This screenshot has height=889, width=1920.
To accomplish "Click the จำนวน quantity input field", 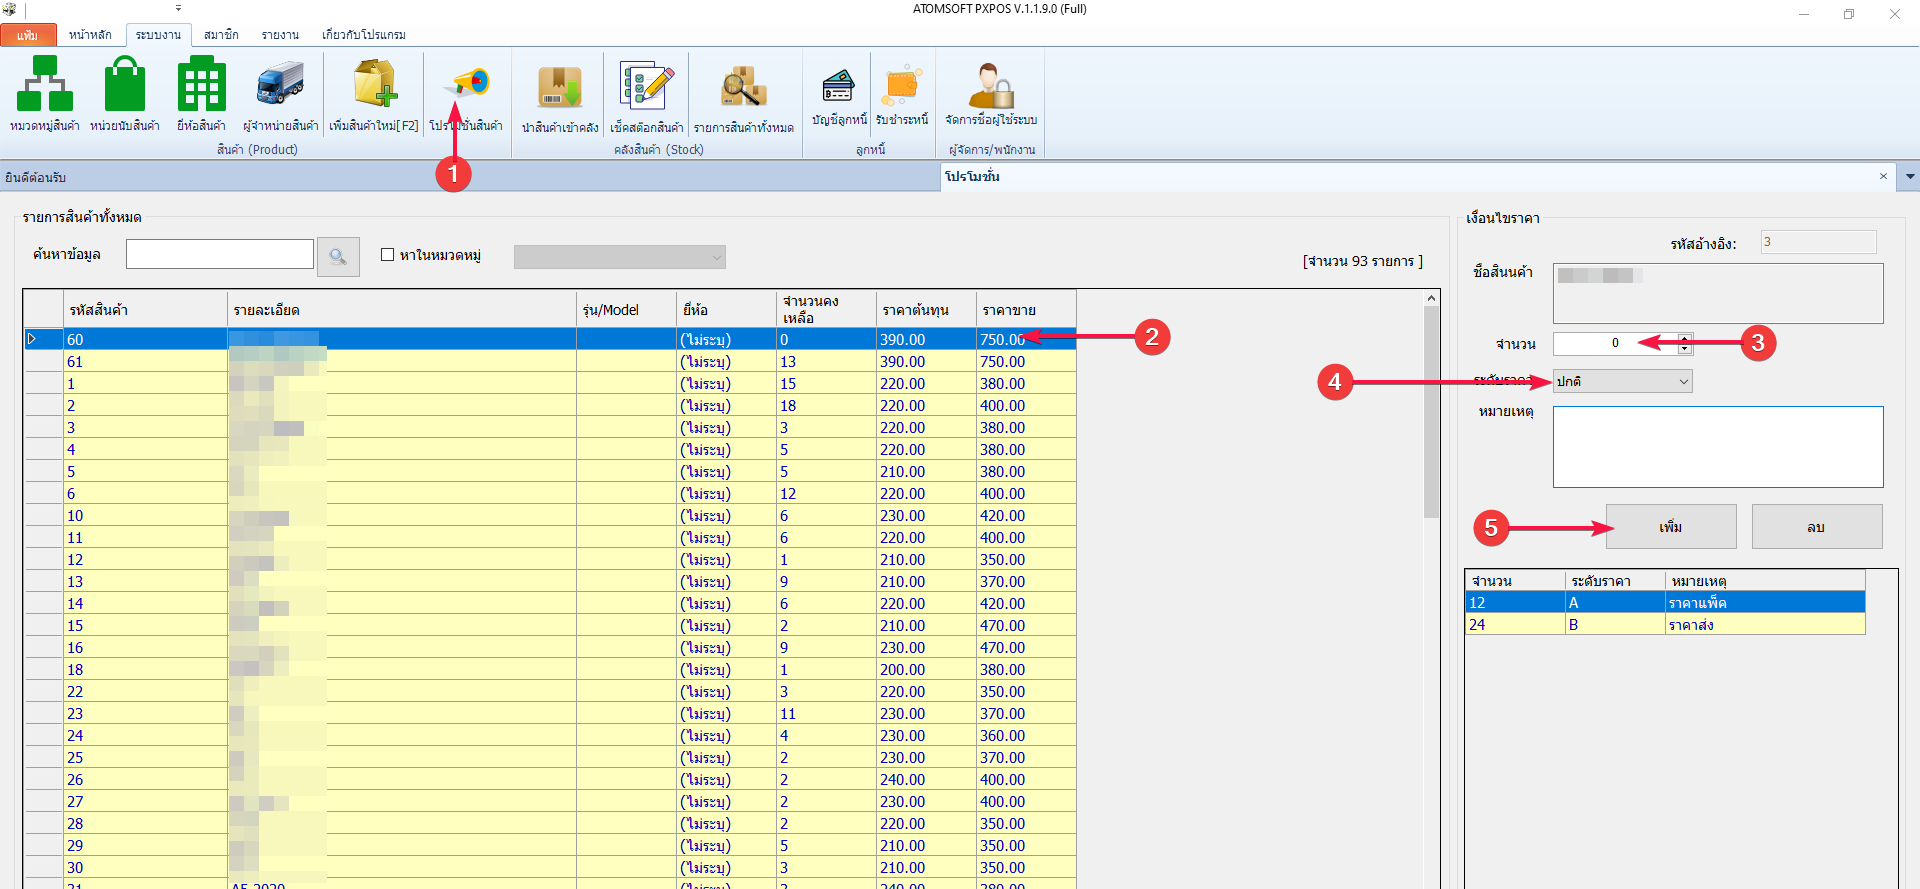I will point(1615,343).
